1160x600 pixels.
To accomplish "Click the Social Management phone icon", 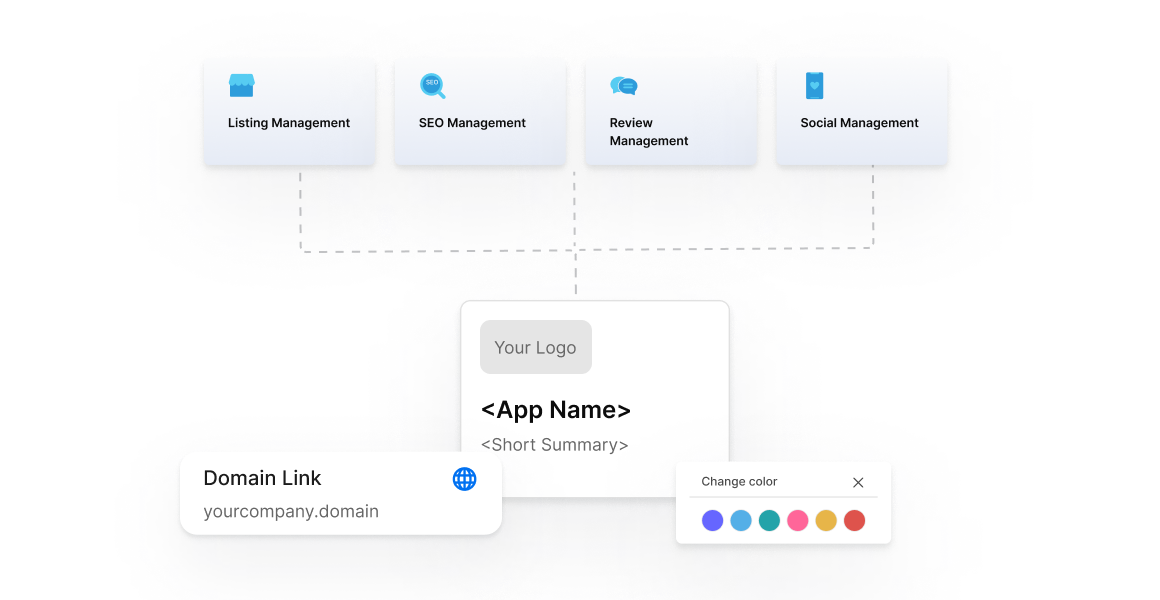I will [814, 86].
